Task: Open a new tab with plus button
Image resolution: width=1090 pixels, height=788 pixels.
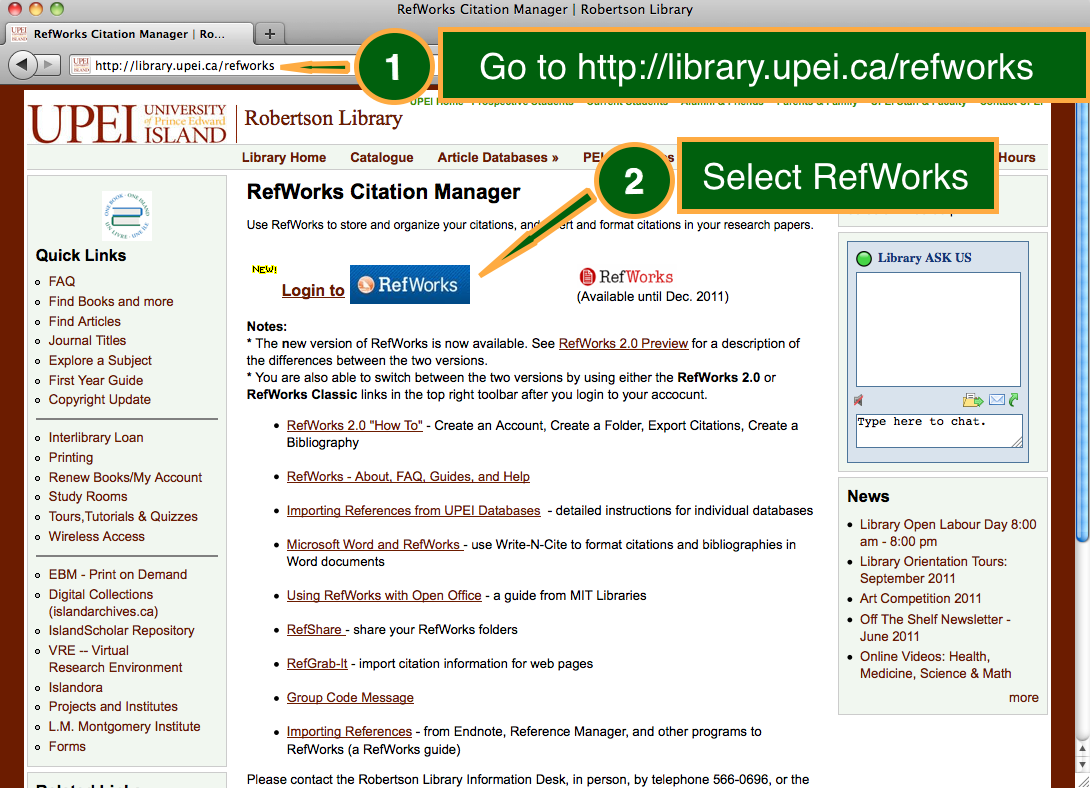Action: click(x=270, y=33)
